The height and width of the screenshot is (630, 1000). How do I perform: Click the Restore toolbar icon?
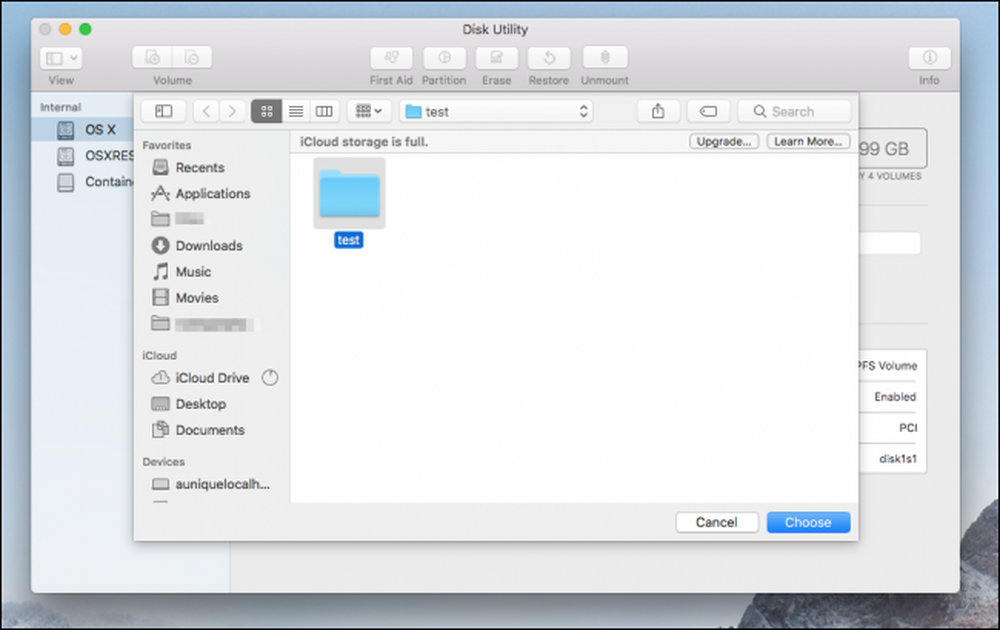pyautogui.click(x=548, y=58)
